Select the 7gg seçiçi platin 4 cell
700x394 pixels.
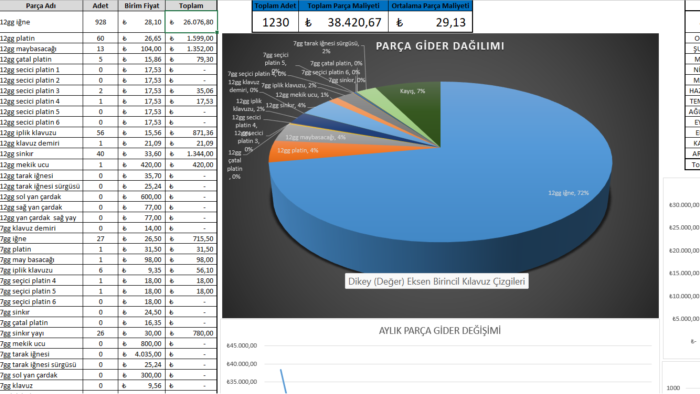click(x=41, y=281)
